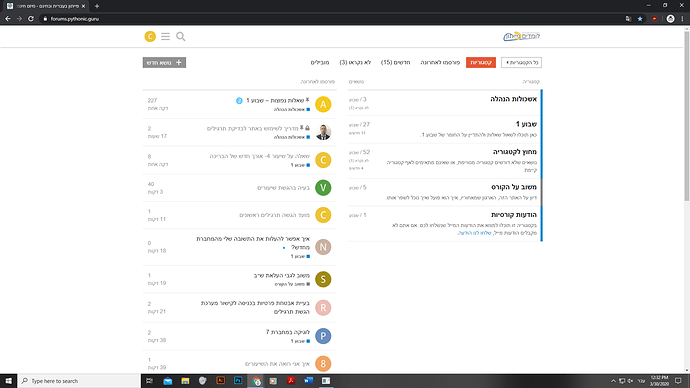Open the yellow C user avatar menu

coord(150,37)
